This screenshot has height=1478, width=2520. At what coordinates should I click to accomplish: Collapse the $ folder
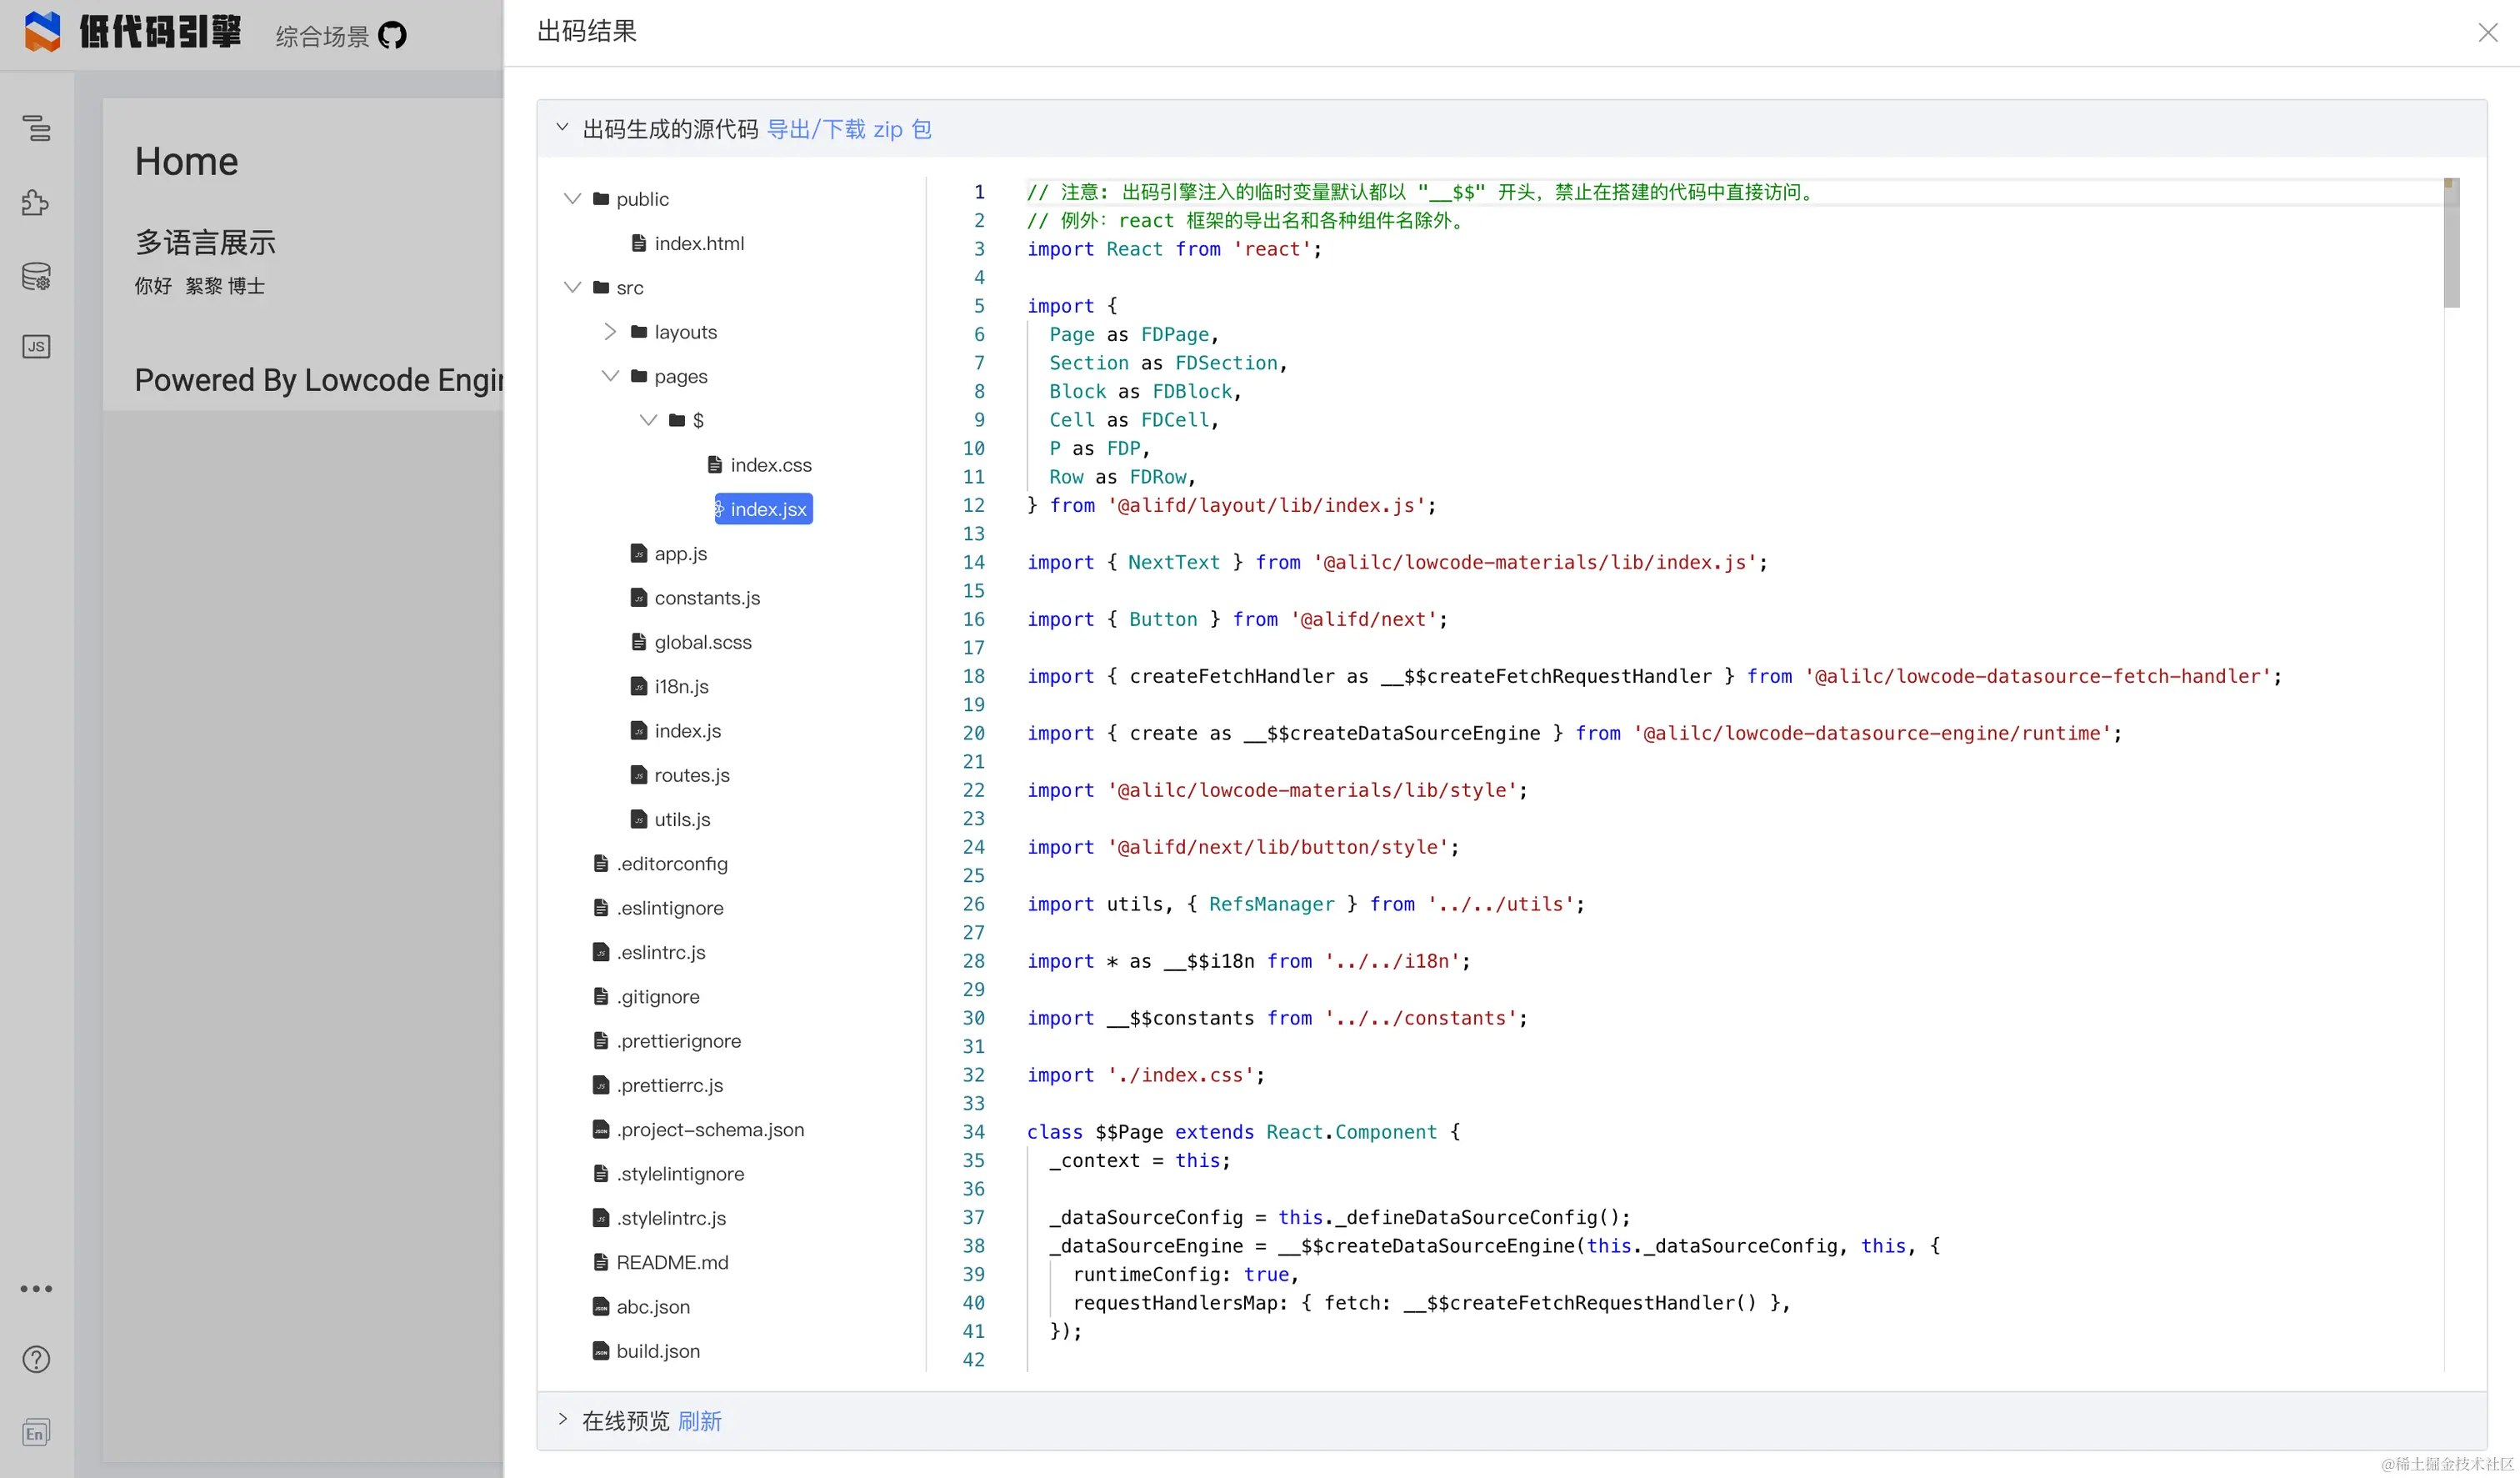(648, 420)
